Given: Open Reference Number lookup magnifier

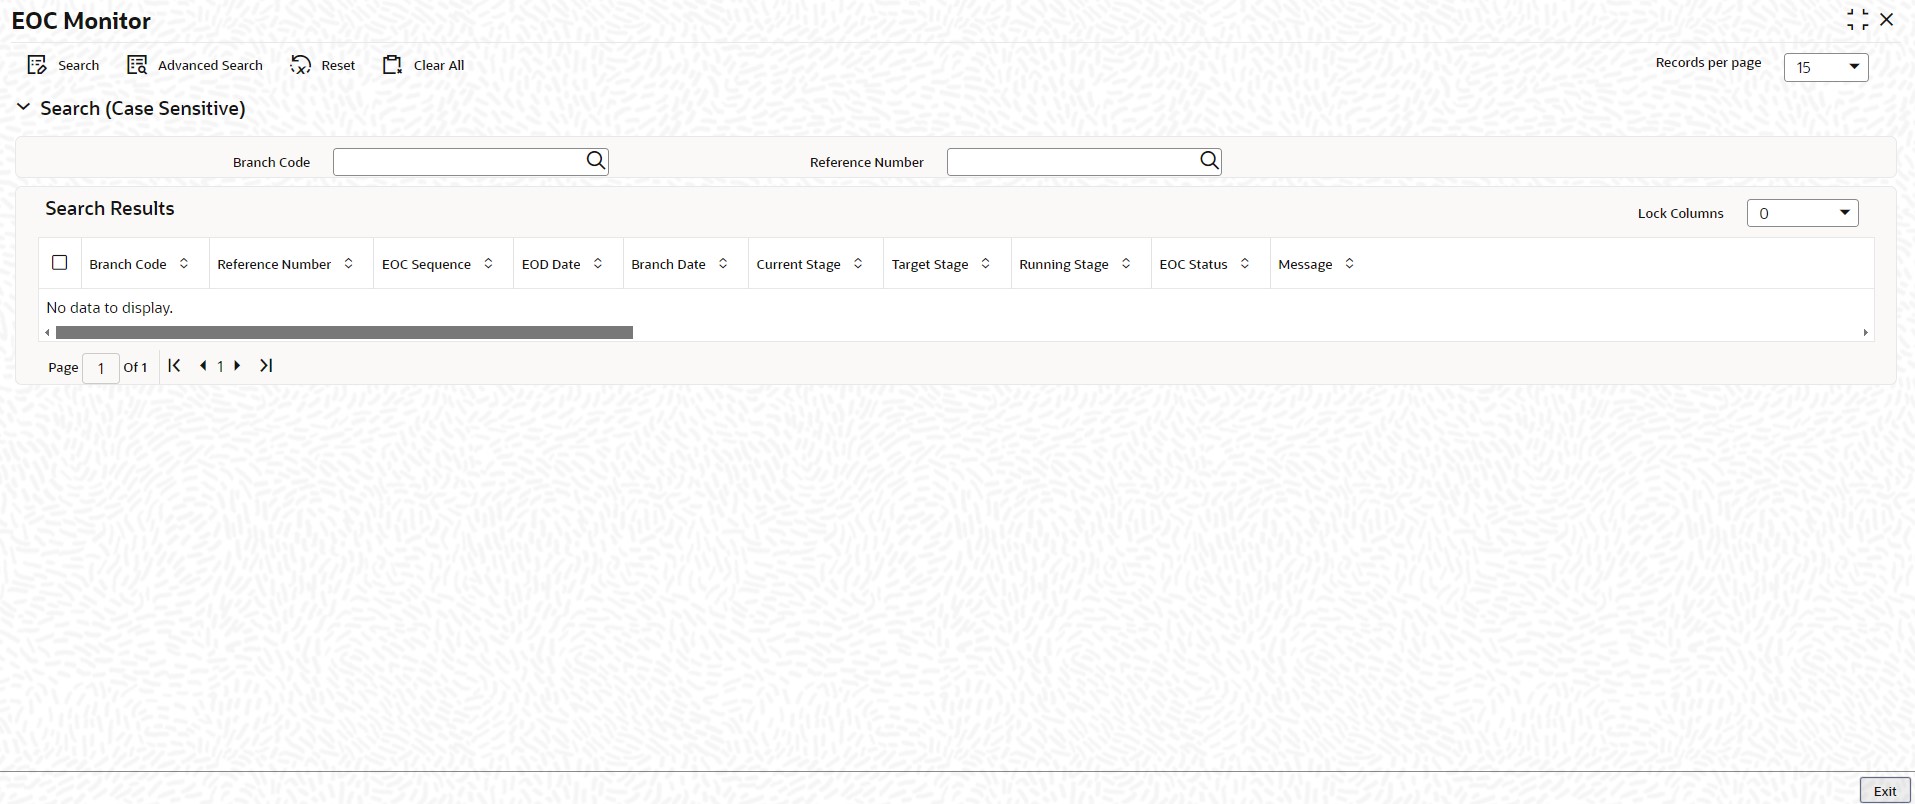Looking at the screenshot, I should pos(1209,160).
